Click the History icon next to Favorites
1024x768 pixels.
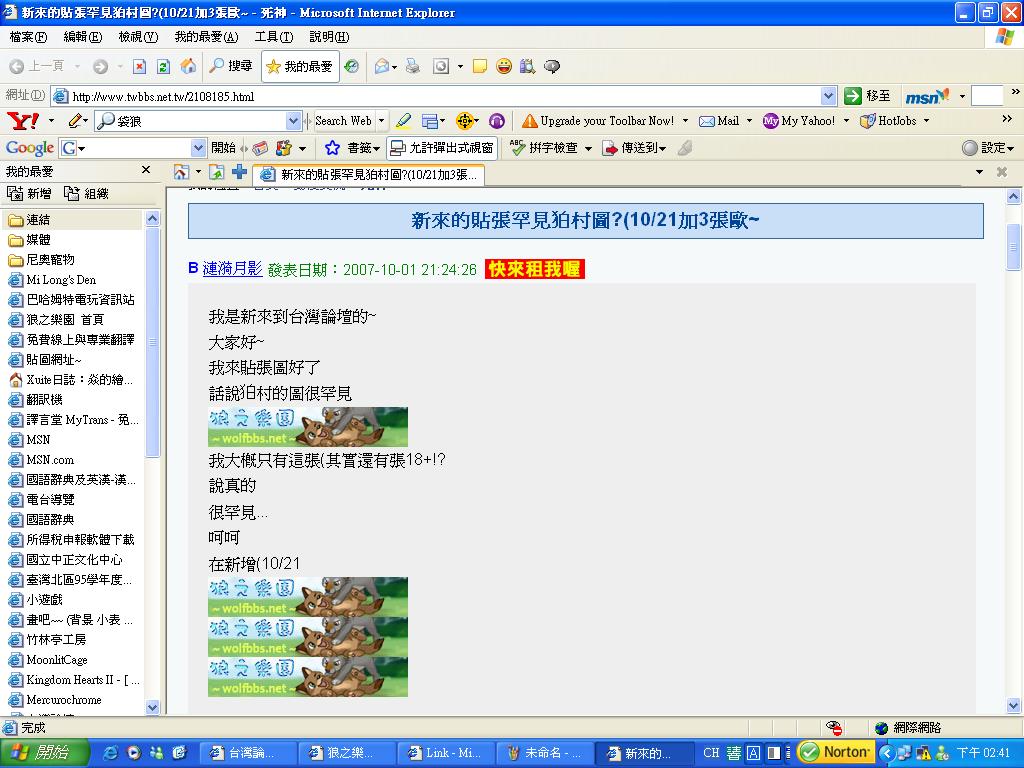point(351,67)
